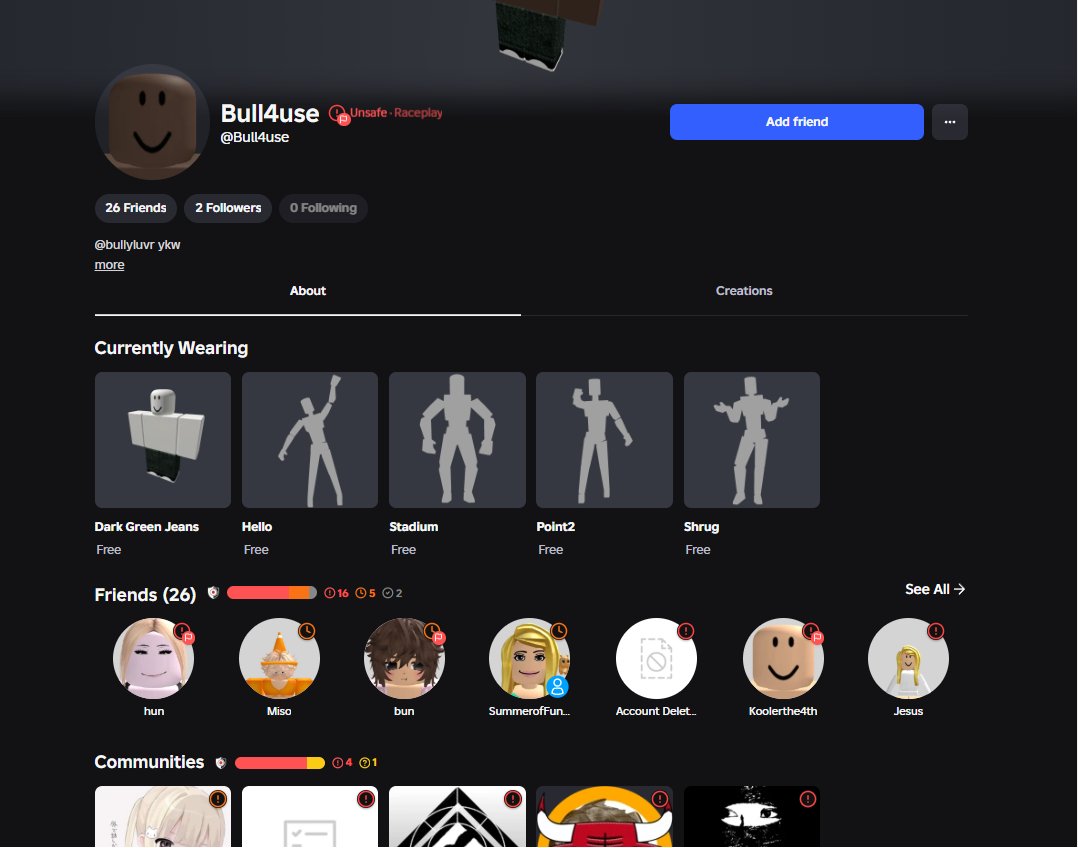Click the @bullyluvr ykw bio text

point(138,245)
